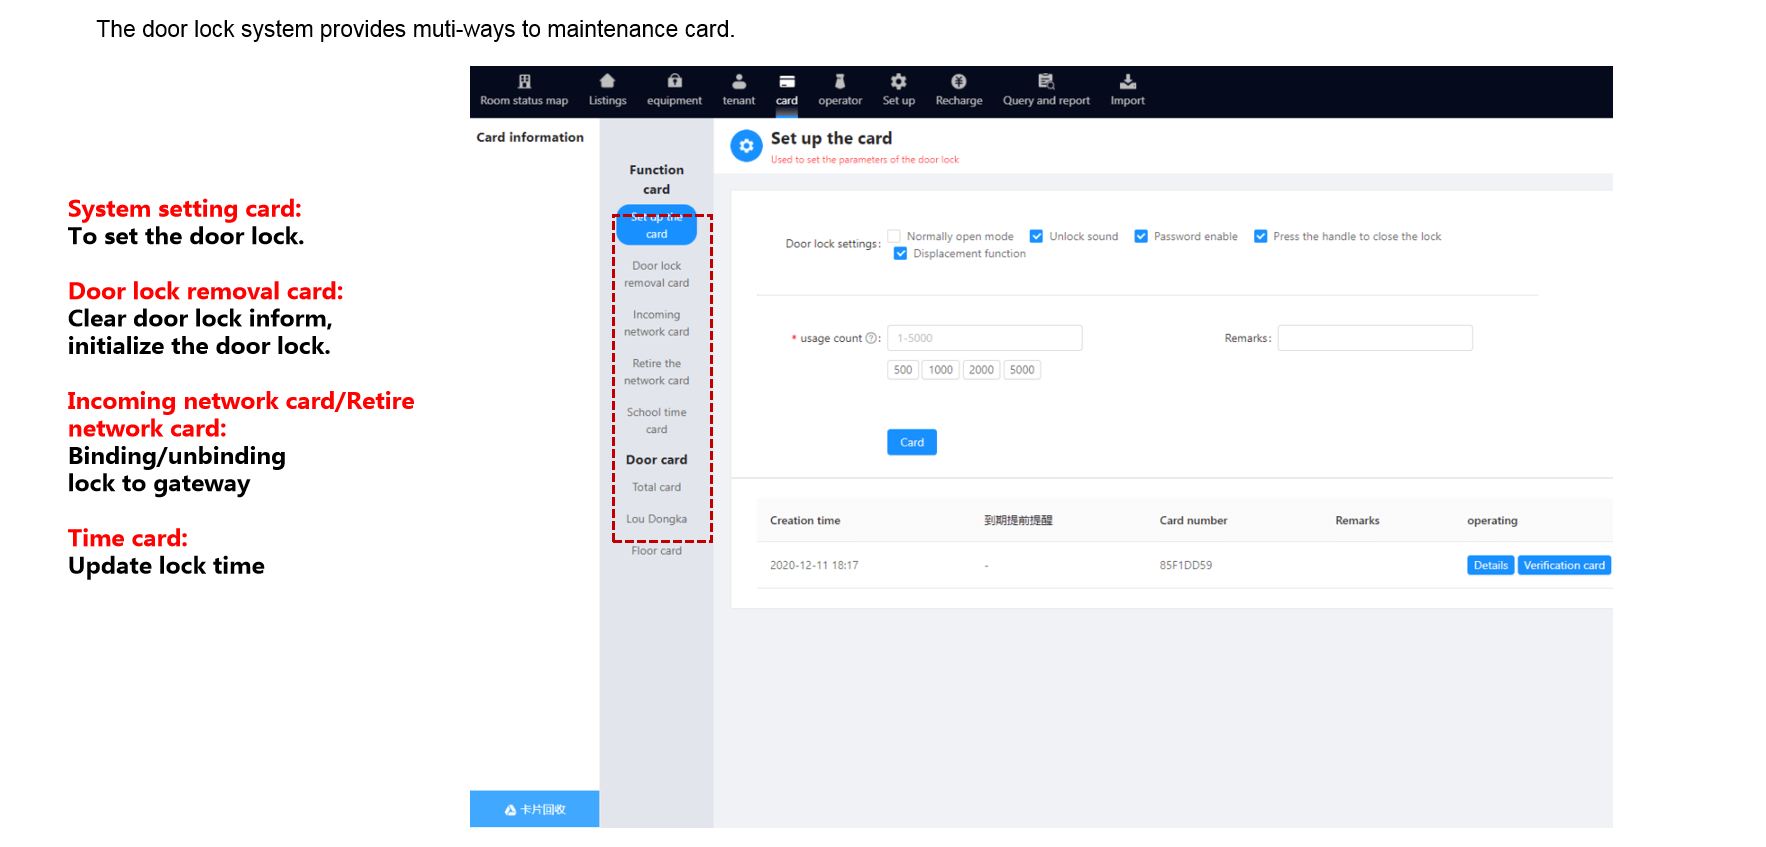
Task: Open the Listings house icon
Action: coord(607,82)
